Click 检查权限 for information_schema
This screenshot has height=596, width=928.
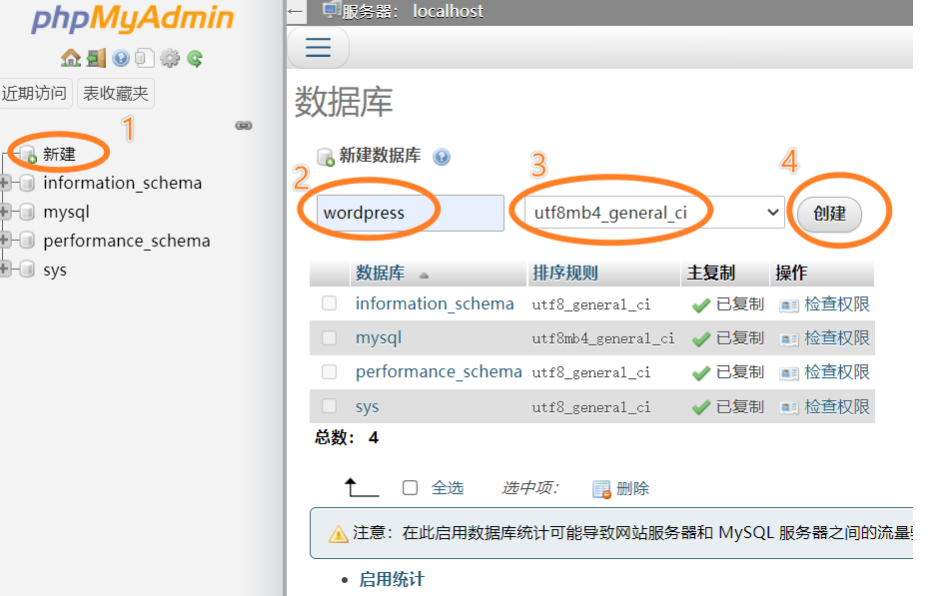coord(837,304)
